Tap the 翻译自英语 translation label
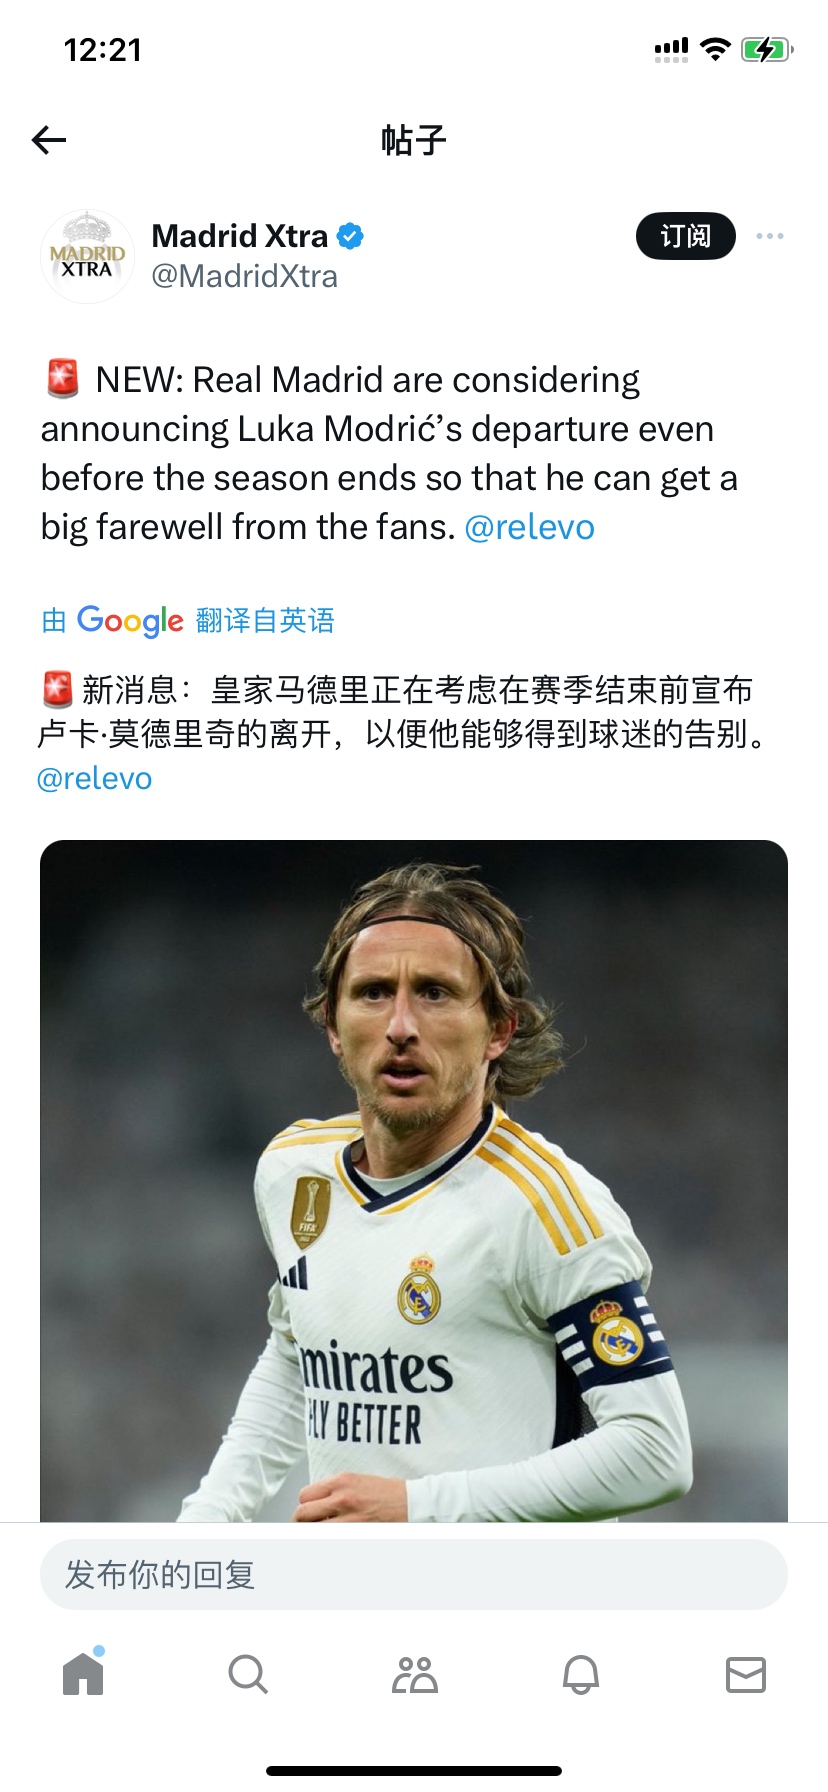 [265, 620]
